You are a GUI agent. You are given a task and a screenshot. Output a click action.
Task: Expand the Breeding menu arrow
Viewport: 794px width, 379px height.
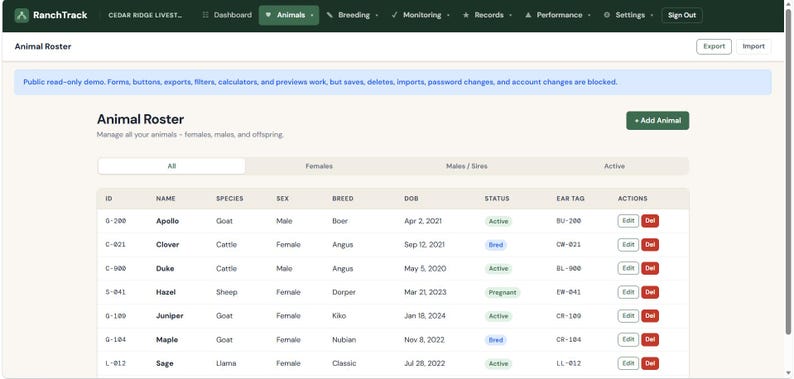tap(377, 16)
